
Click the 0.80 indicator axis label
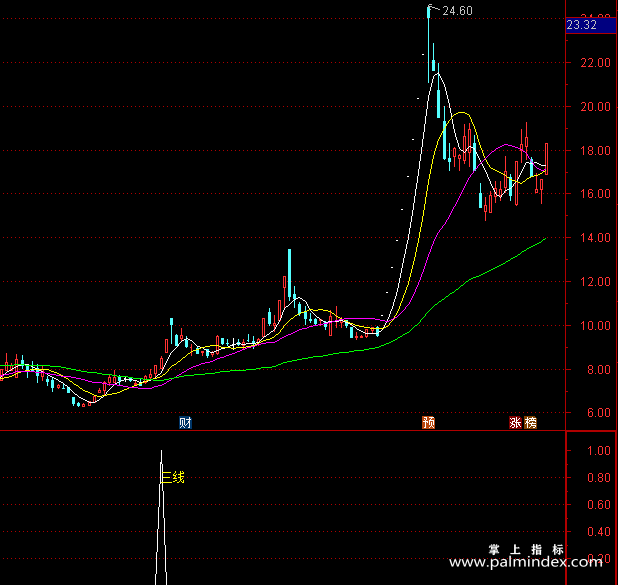click(599, 478)
